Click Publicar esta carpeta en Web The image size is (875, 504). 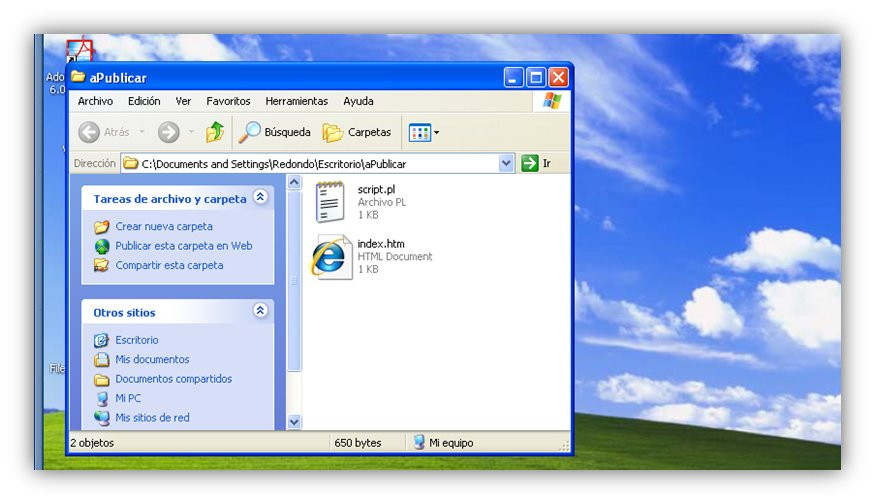(x=184, y=246)
